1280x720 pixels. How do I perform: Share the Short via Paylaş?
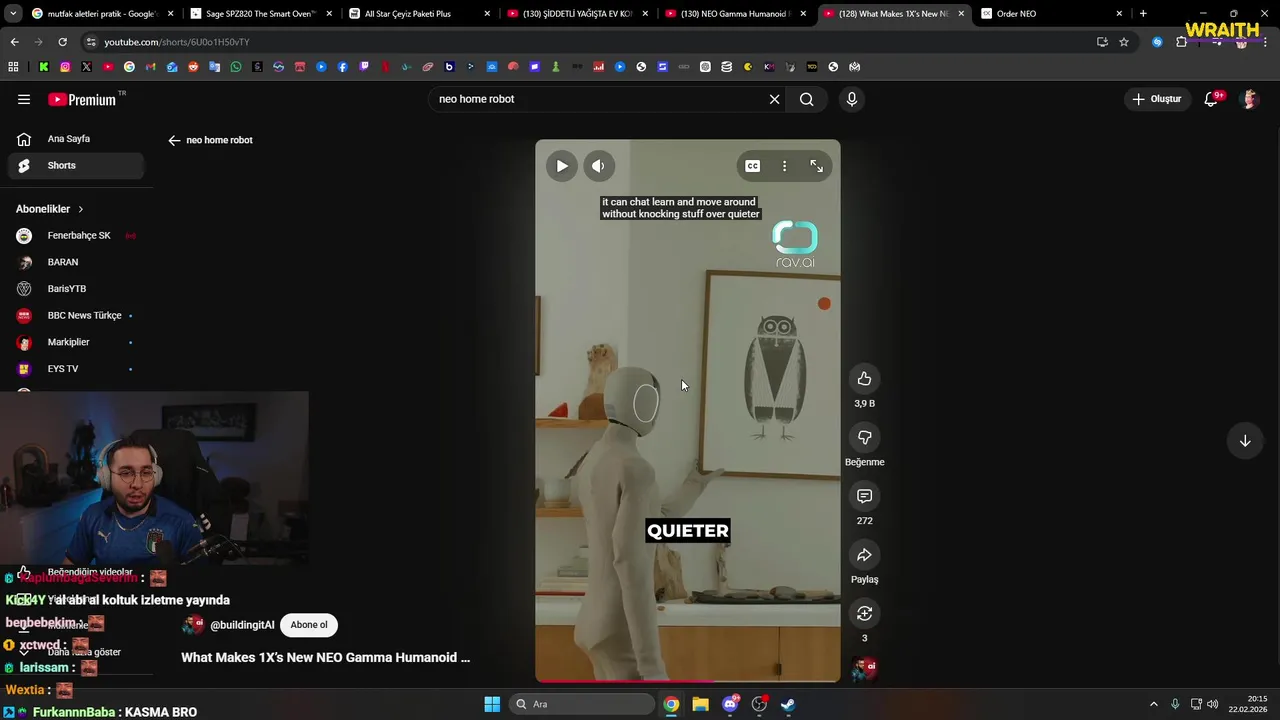pyautogui.click(x=865, y=555)
